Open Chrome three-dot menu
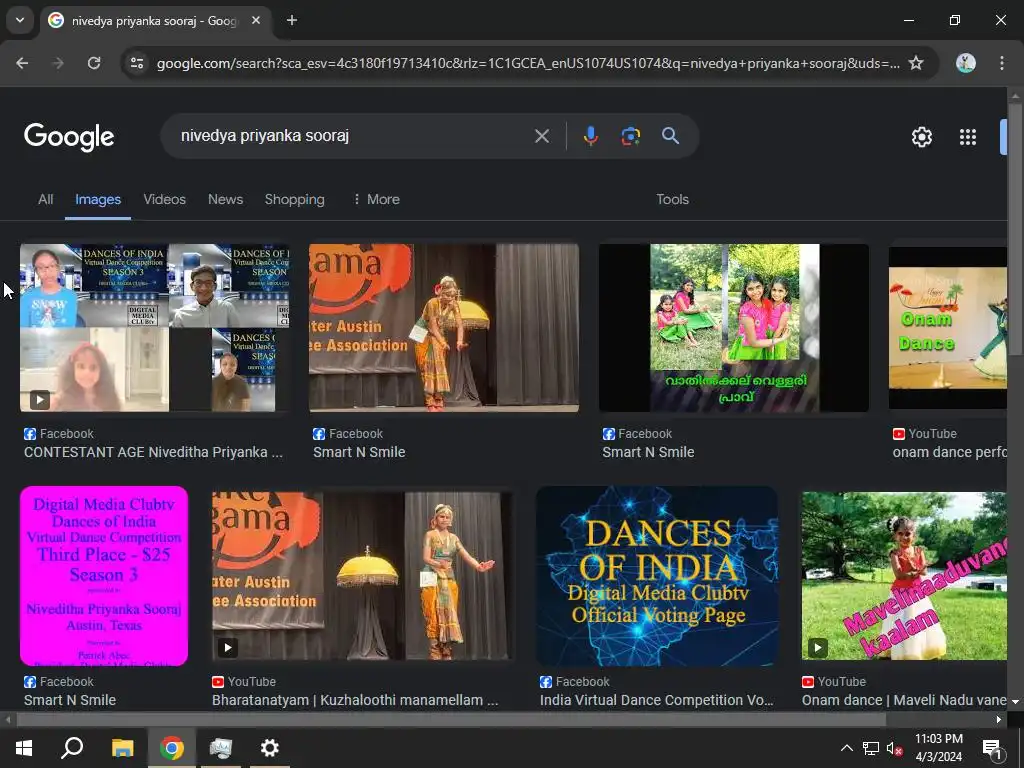Image resolution: width=1024 pixels, height=768 pixels. click(x=1002, y=63)
